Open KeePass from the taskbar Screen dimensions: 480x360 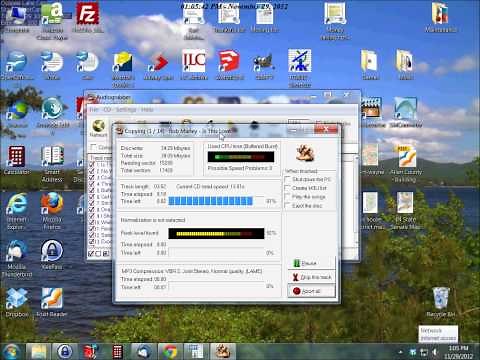[x=64, y=352]
